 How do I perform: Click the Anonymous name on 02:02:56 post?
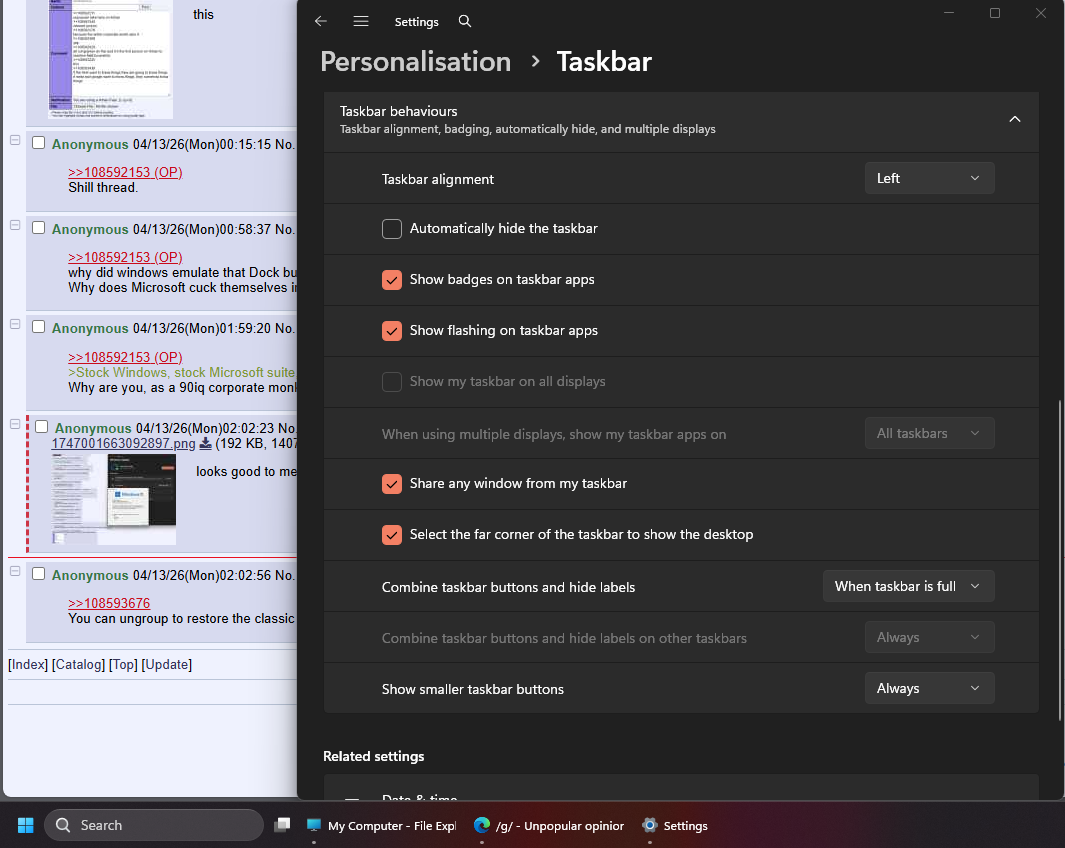coord(90,575)
